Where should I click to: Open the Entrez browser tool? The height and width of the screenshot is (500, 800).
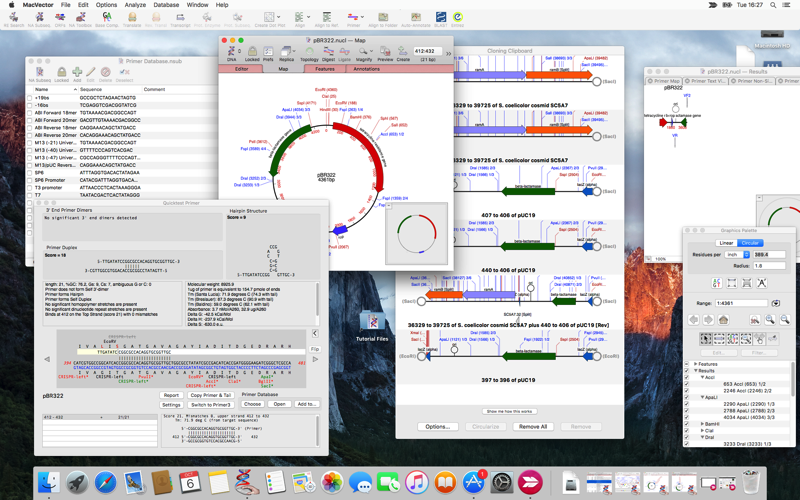[x=457, y=17]
